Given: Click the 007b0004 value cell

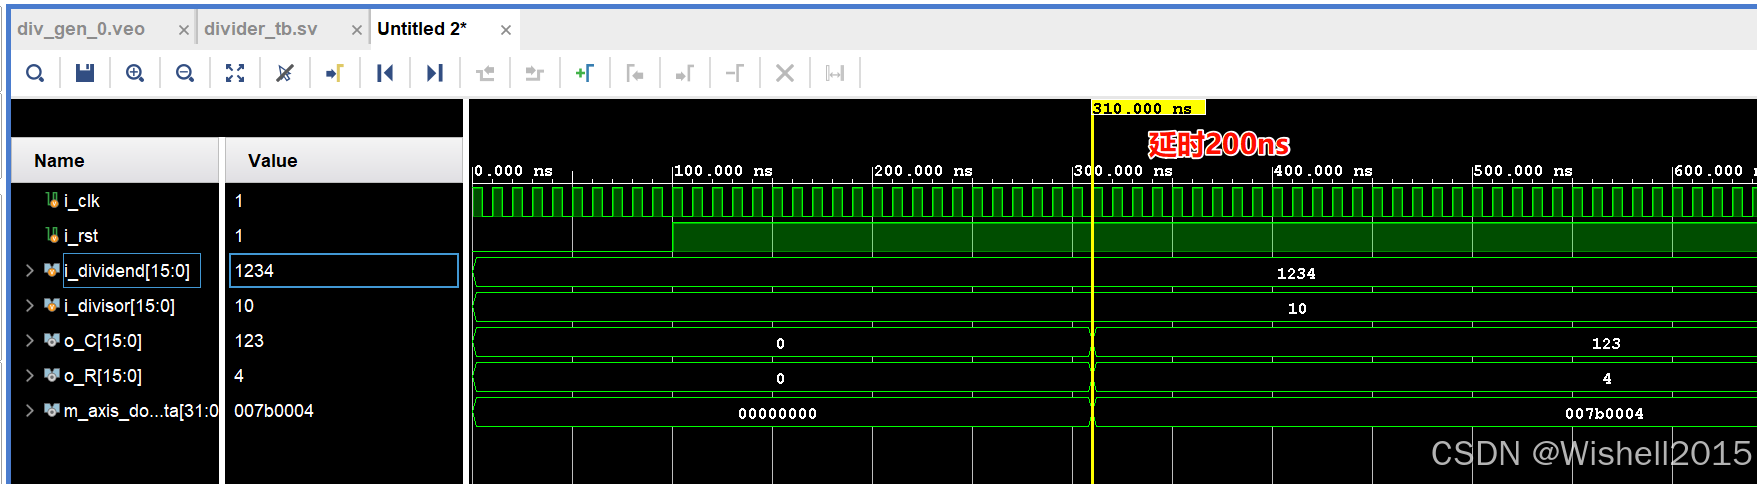Looking at the screenshot, I should pos(274,411).
